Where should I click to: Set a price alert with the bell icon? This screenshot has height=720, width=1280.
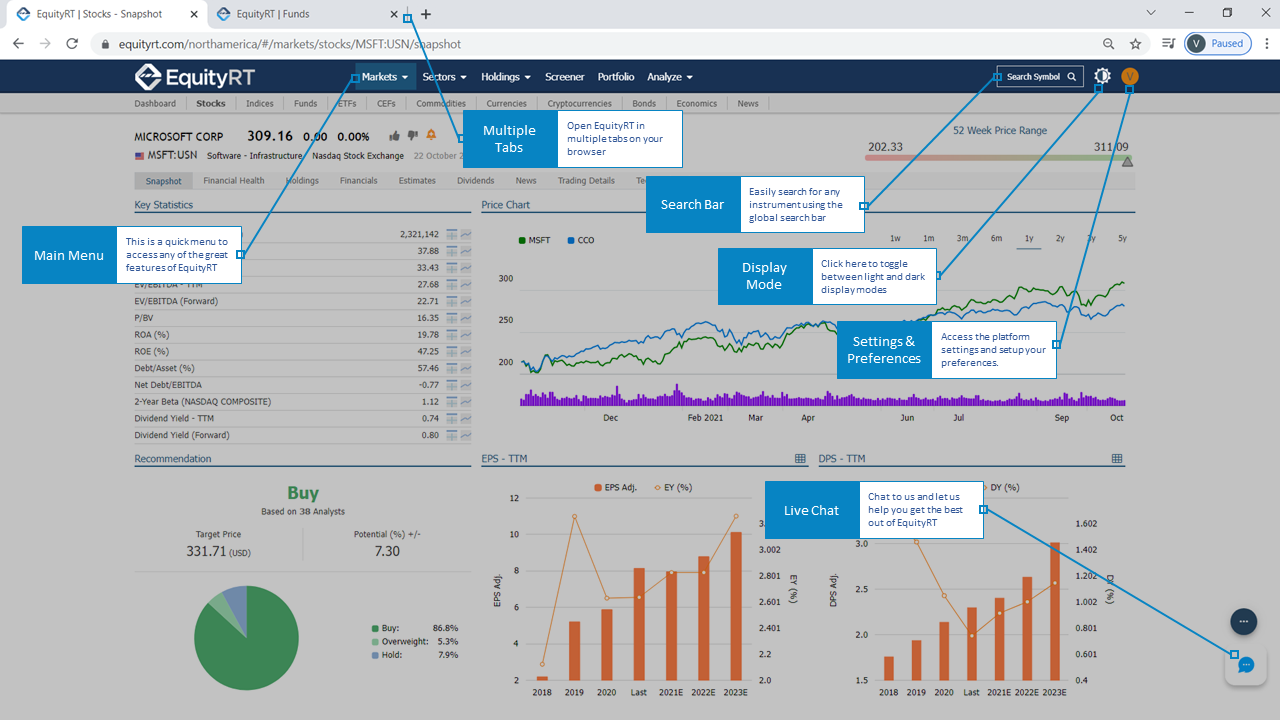(x=432, y=135)
